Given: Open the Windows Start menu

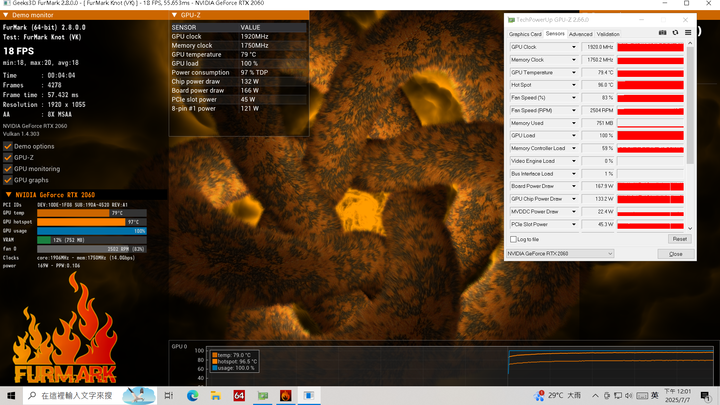Looking at the screenshot, I should click(11, 395).
